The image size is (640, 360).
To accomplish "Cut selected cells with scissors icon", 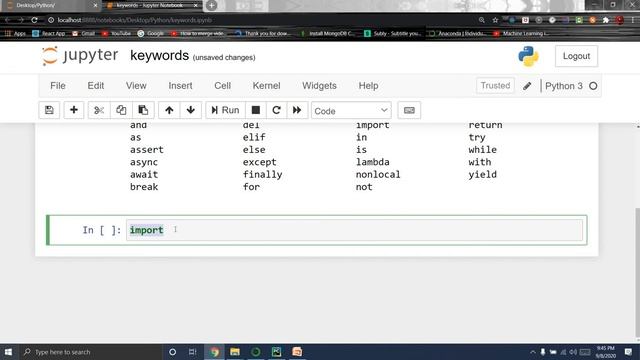I will coord(99,110).
